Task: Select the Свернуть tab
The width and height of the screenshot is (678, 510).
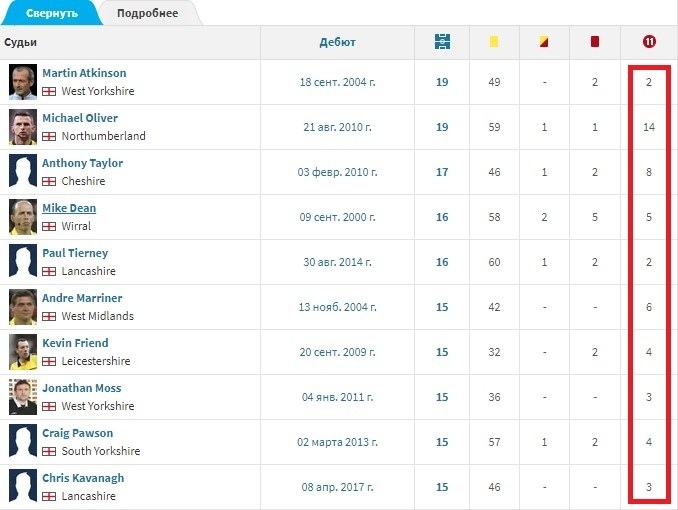Action: point(51,13)
